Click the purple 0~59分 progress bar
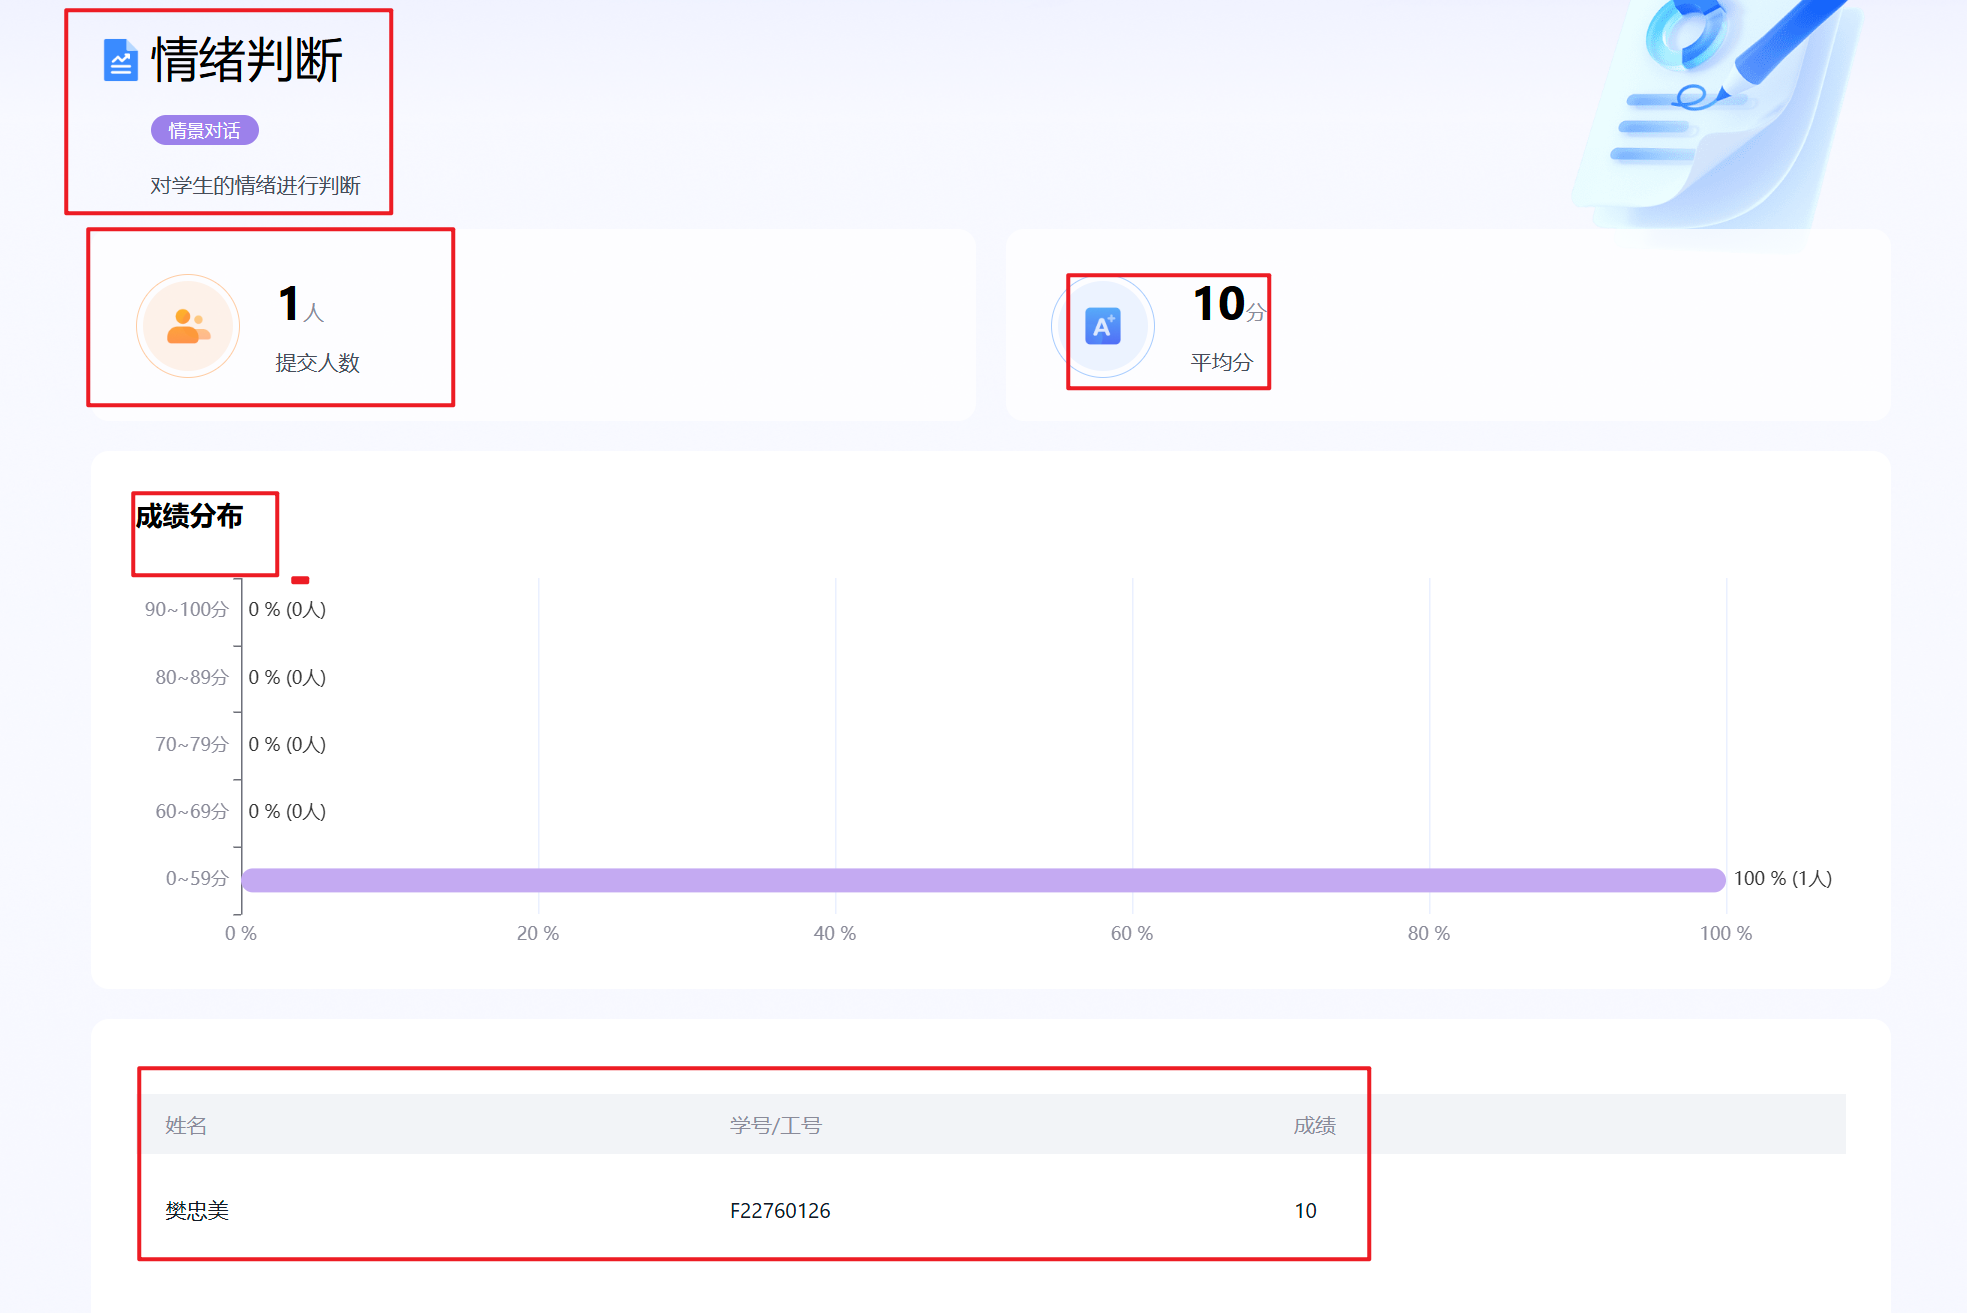The width and height of the screenshot is (1967, 1313). tap(983, 879)
